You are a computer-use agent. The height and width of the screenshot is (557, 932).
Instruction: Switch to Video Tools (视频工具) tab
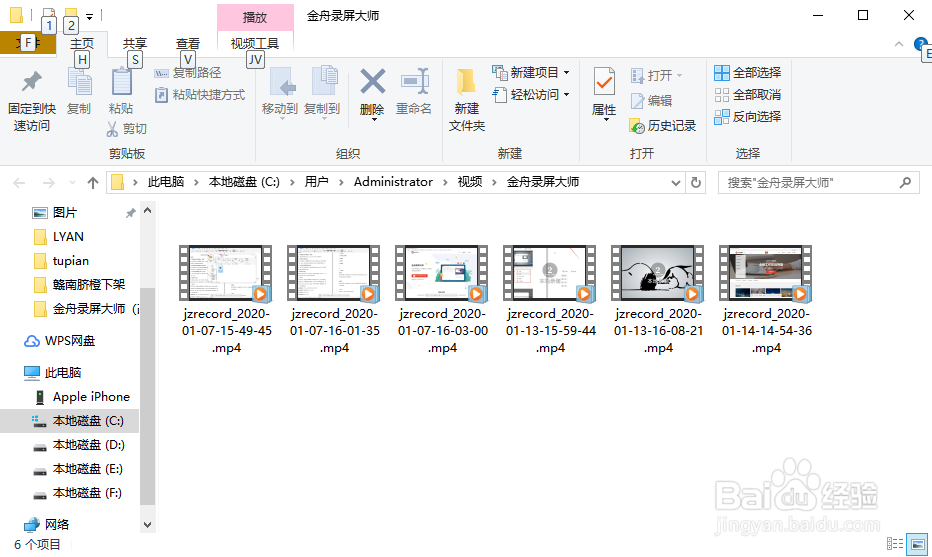255,43
